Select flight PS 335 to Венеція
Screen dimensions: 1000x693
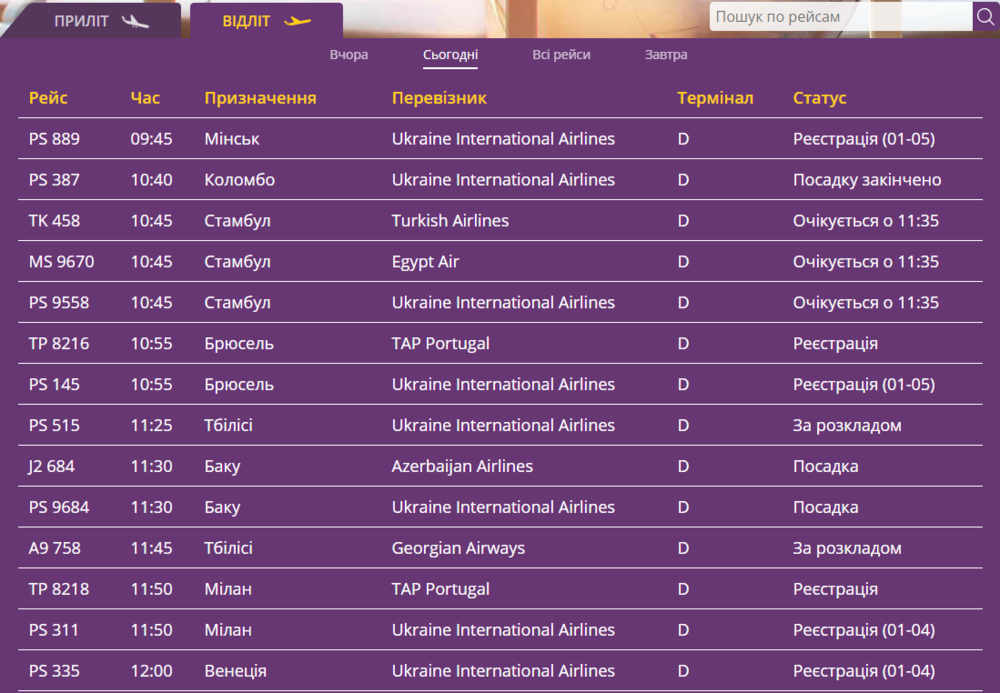coord(54,671)
